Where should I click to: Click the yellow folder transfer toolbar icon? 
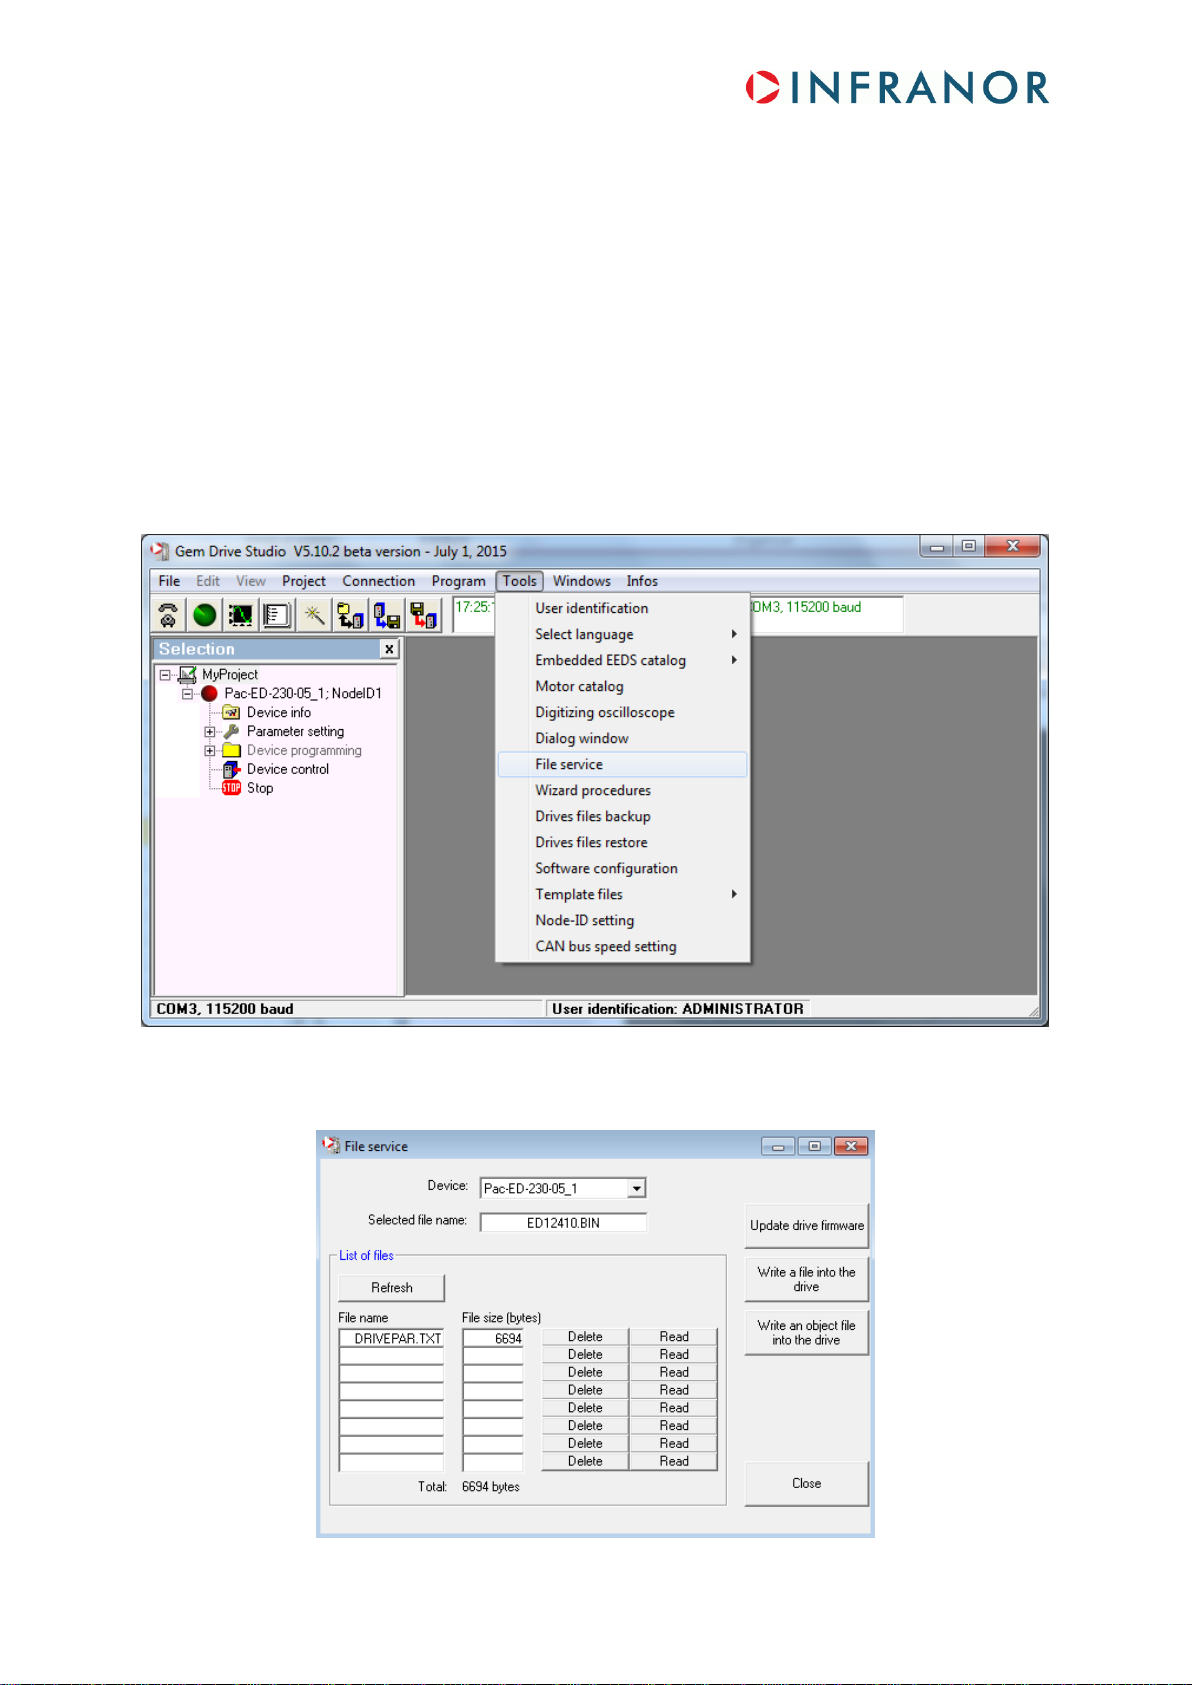tap(350, 615)
